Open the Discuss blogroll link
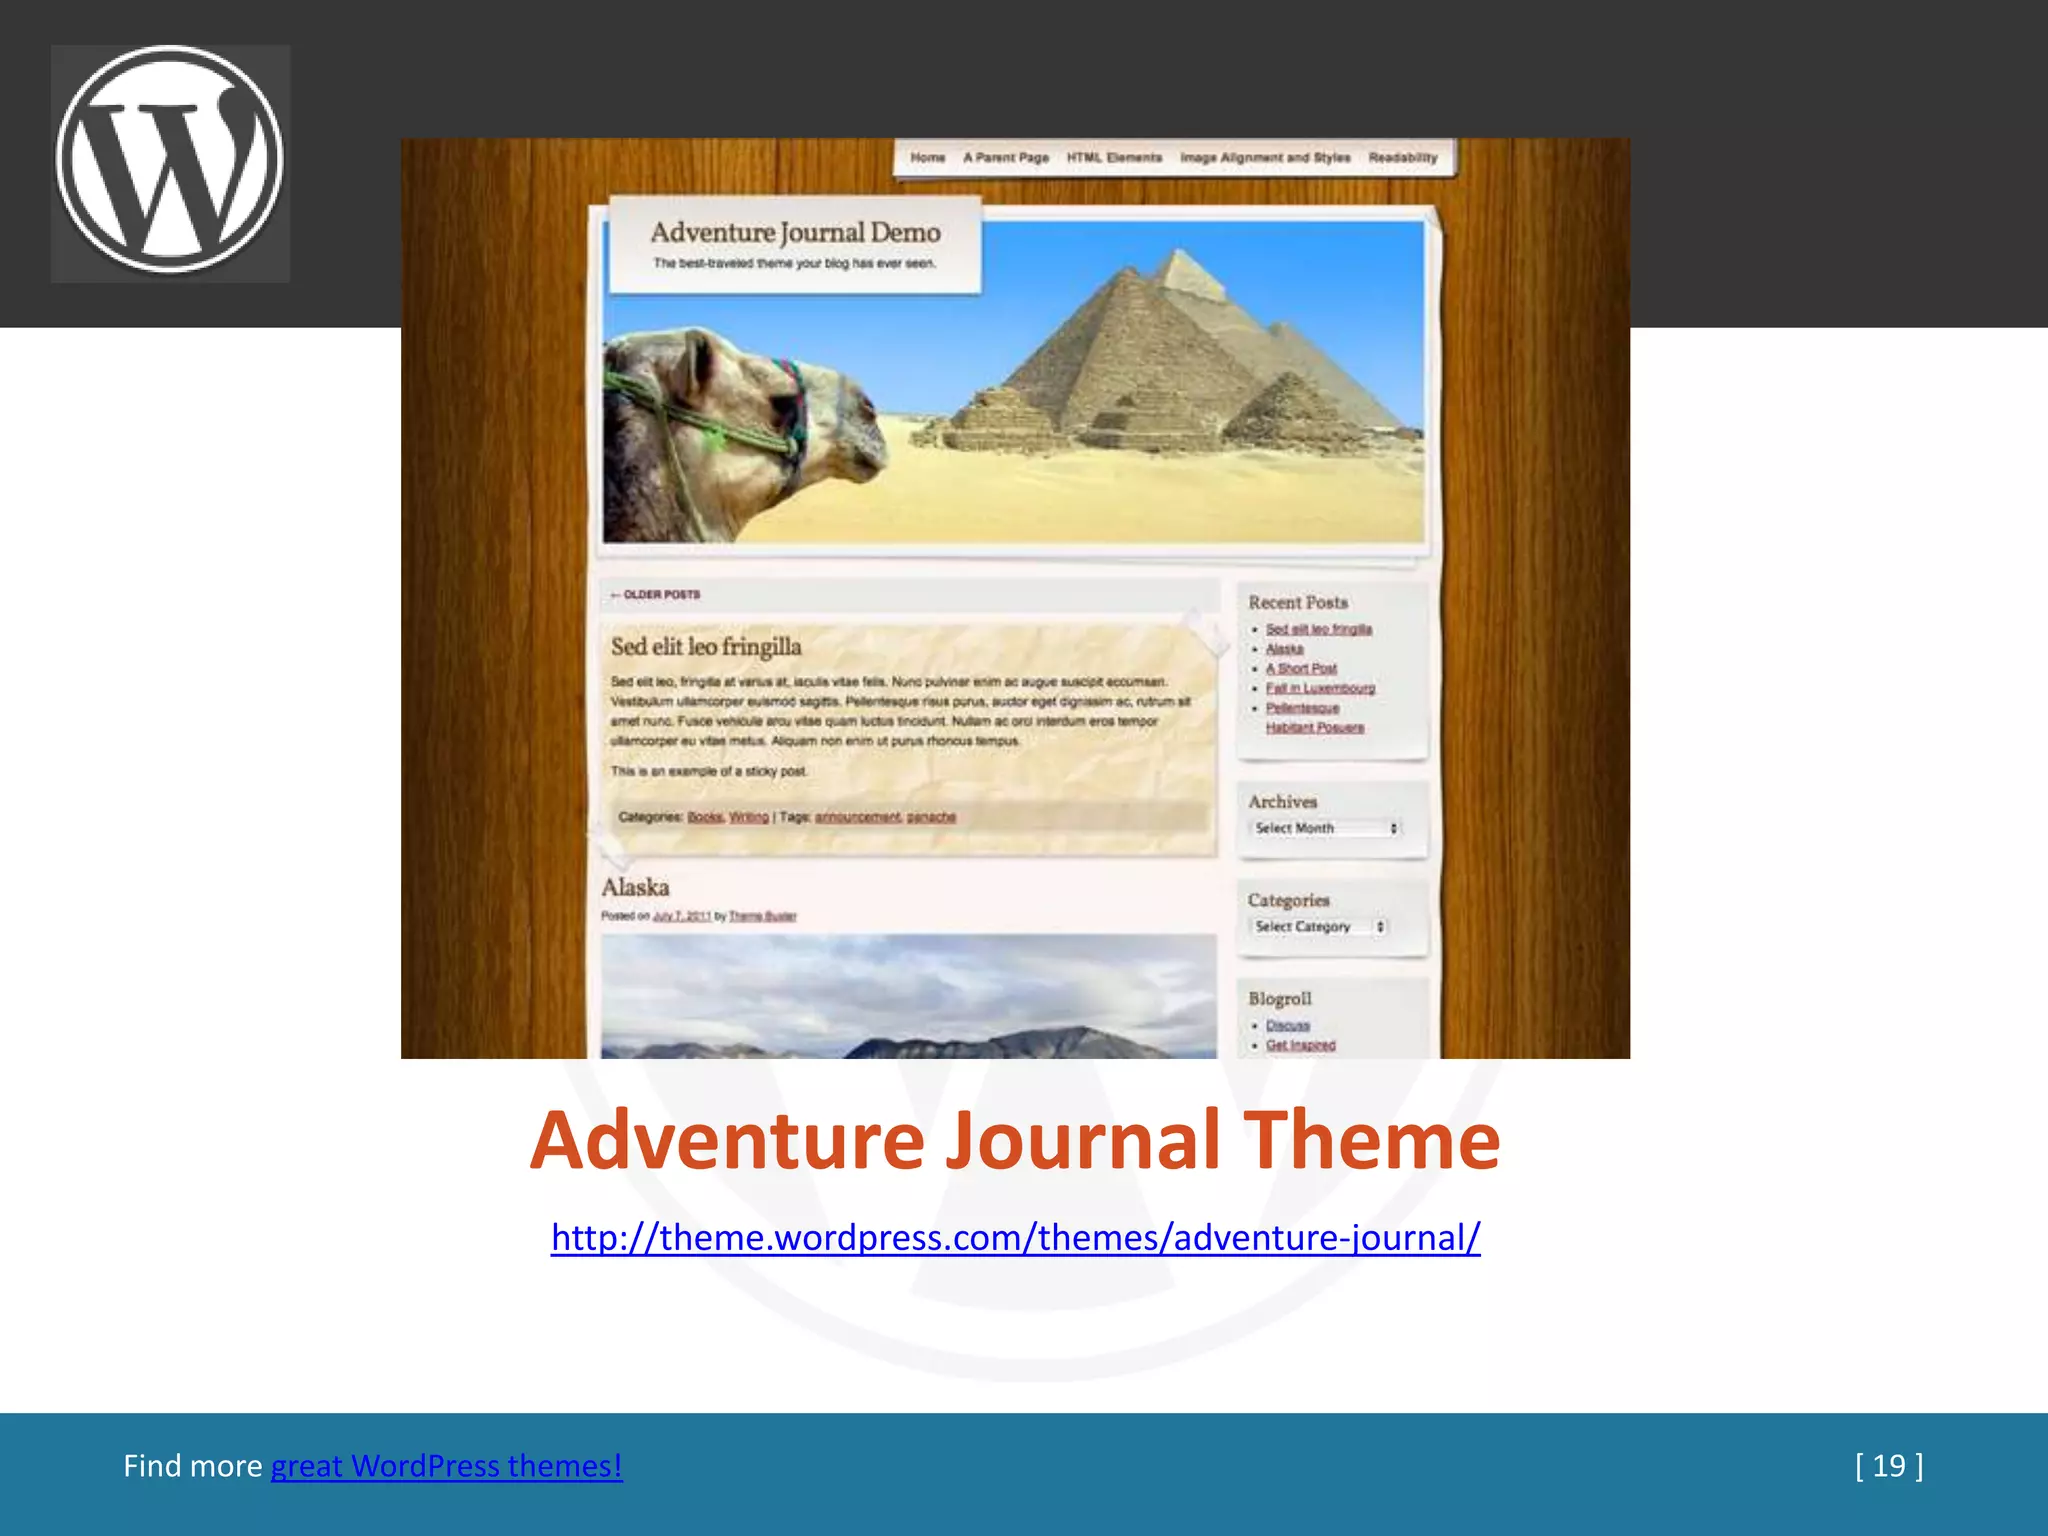The height and width of the screenshot is (1536, 2048). tap(1287, 1026)
